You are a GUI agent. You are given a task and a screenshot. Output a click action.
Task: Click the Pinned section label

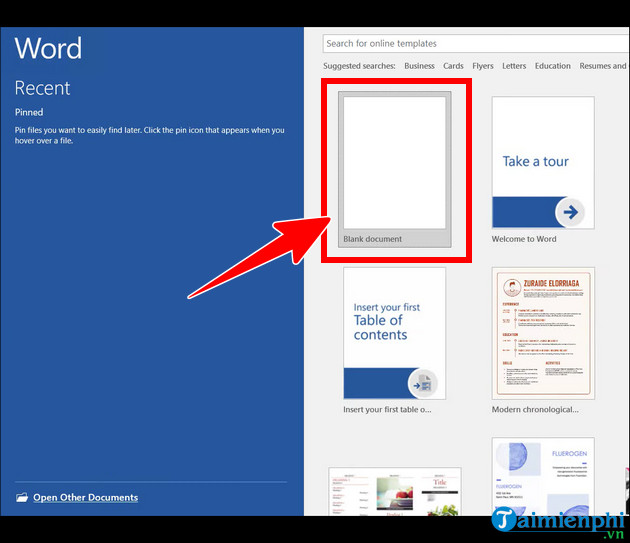click(x=29, y=112)
